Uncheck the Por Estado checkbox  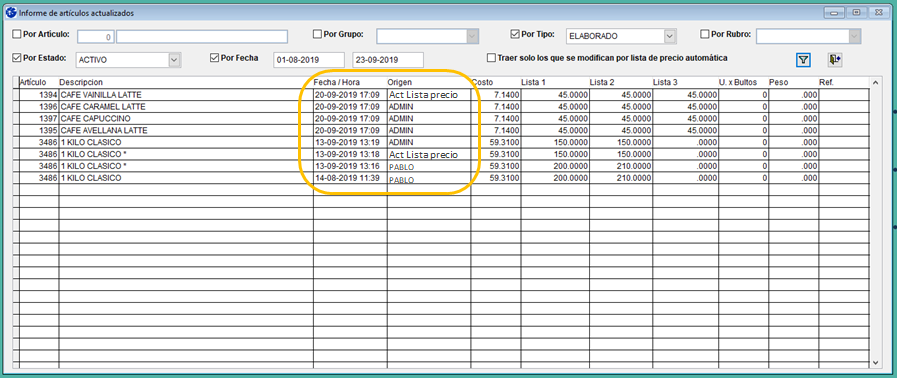17,58
